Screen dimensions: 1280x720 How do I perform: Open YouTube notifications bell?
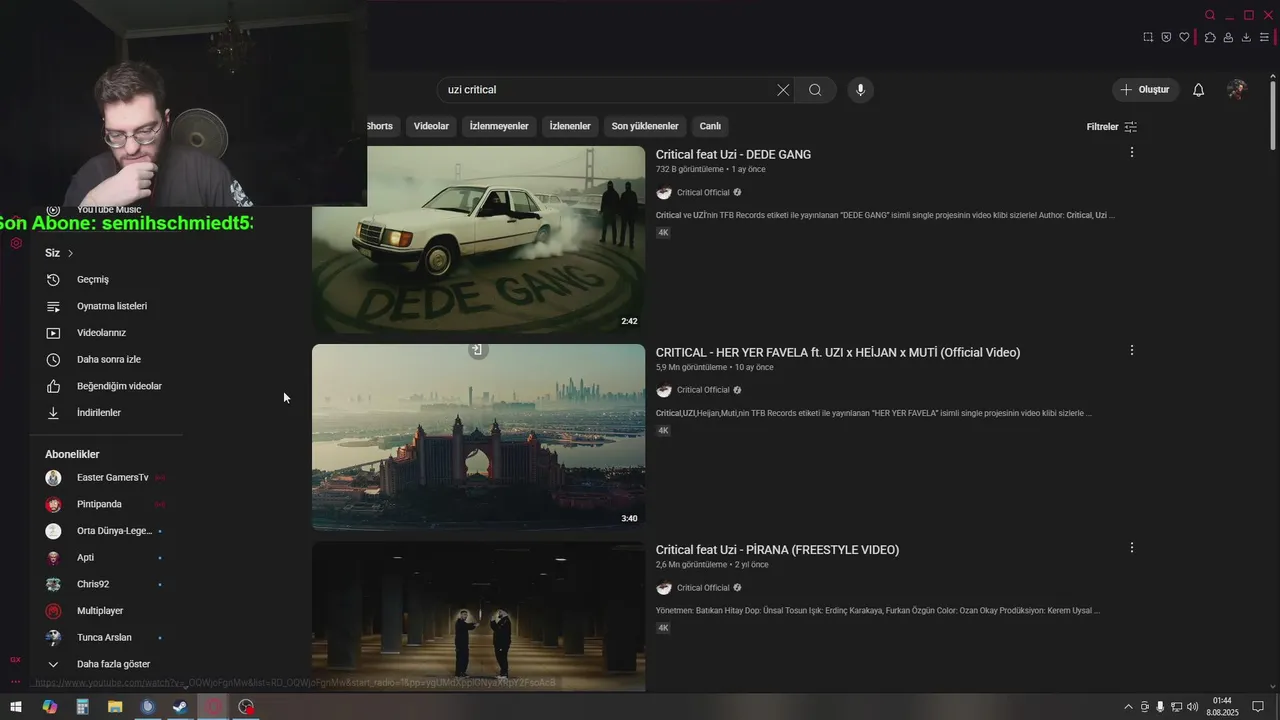tap(1198, 90)
